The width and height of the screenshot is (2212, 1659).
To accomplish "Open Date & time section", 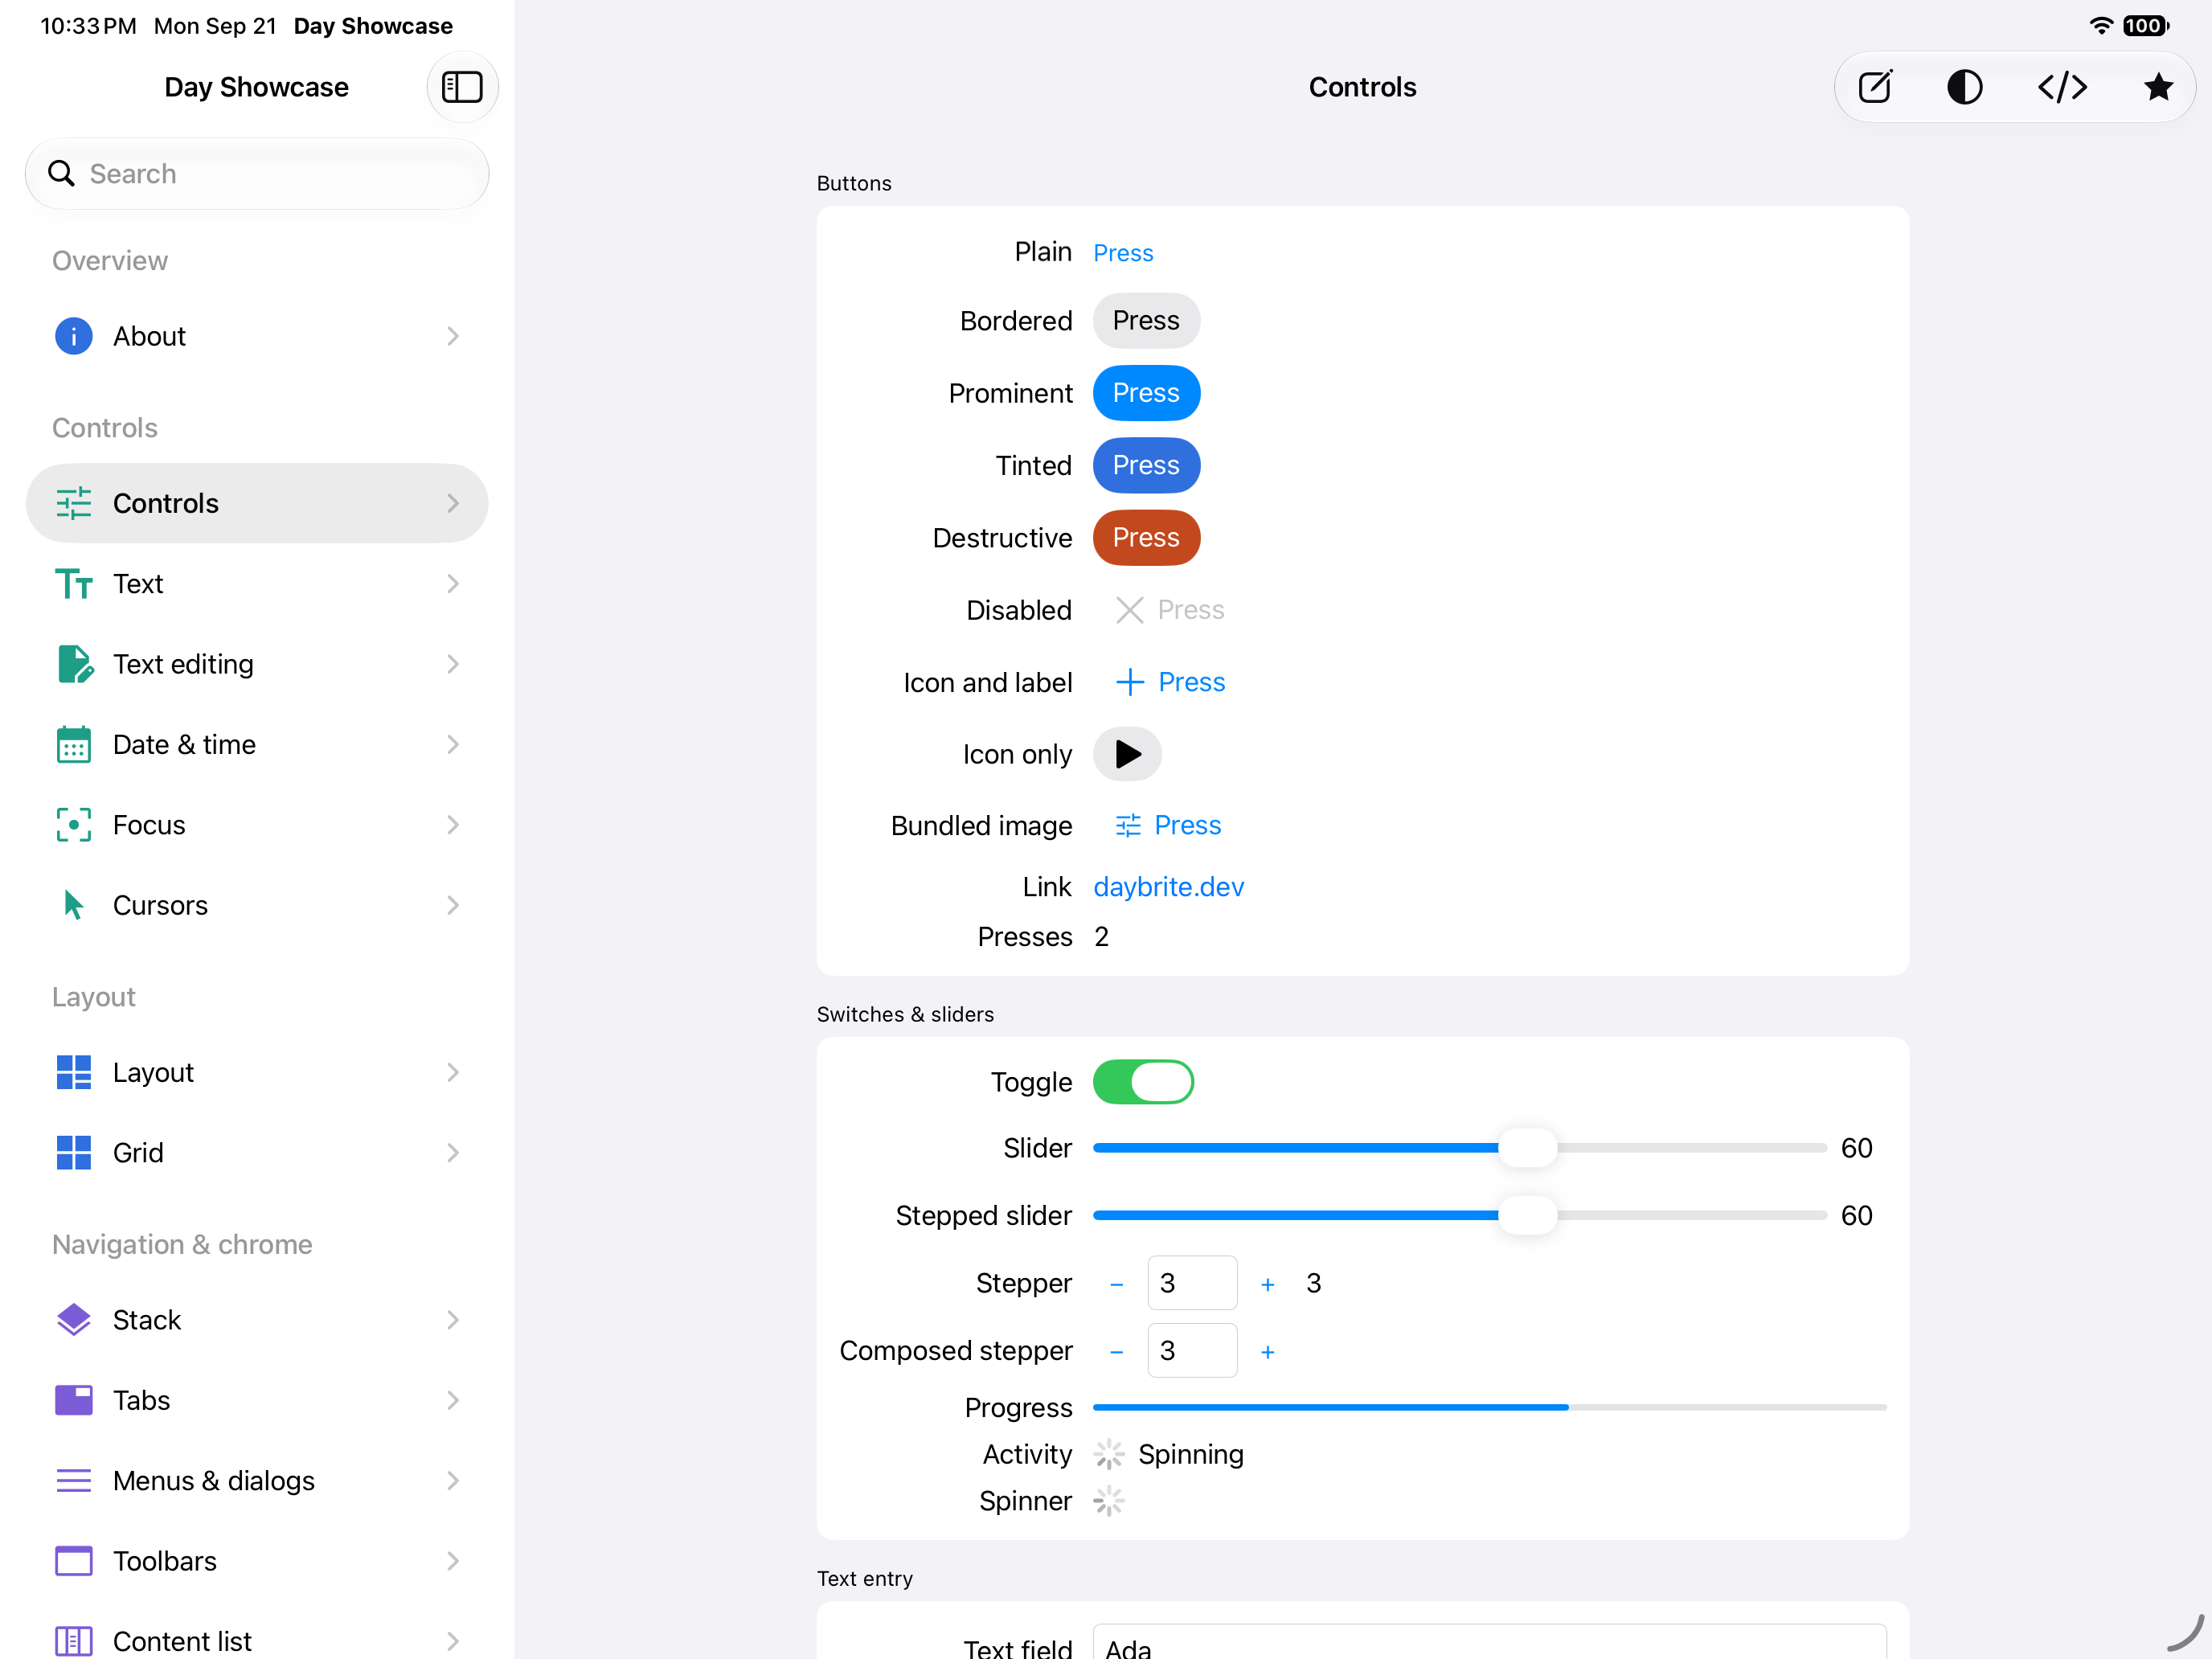I will [257, 744].
